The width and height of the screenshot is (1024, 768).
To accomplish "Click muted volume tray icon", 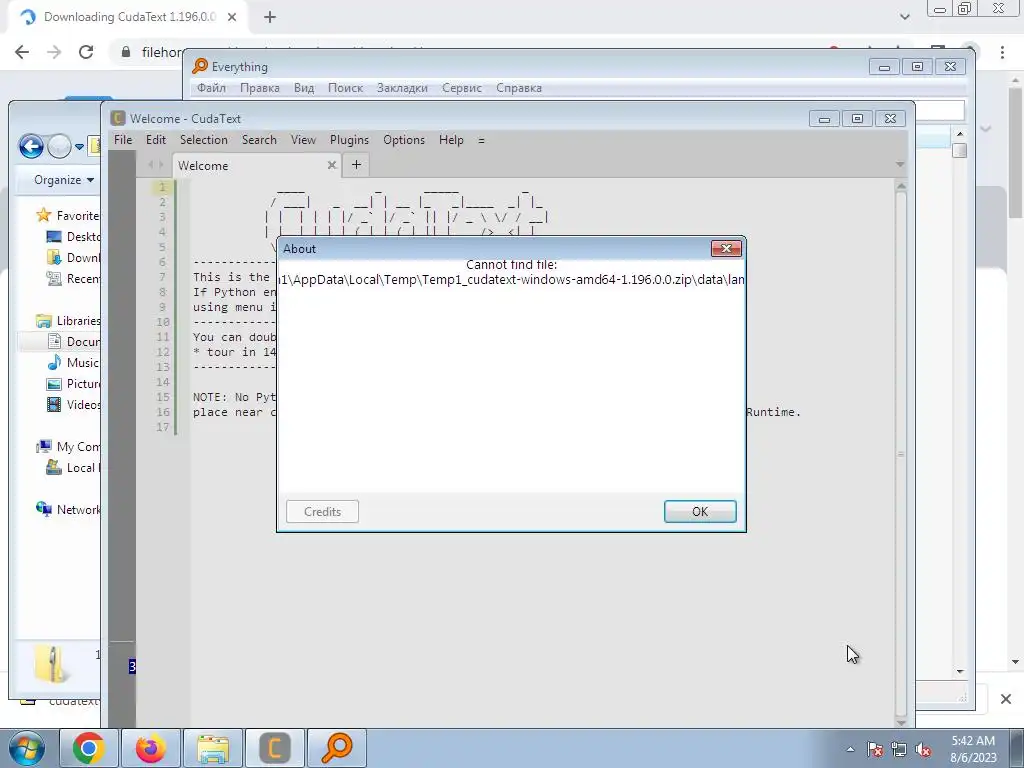I will (x=923, y=749).
